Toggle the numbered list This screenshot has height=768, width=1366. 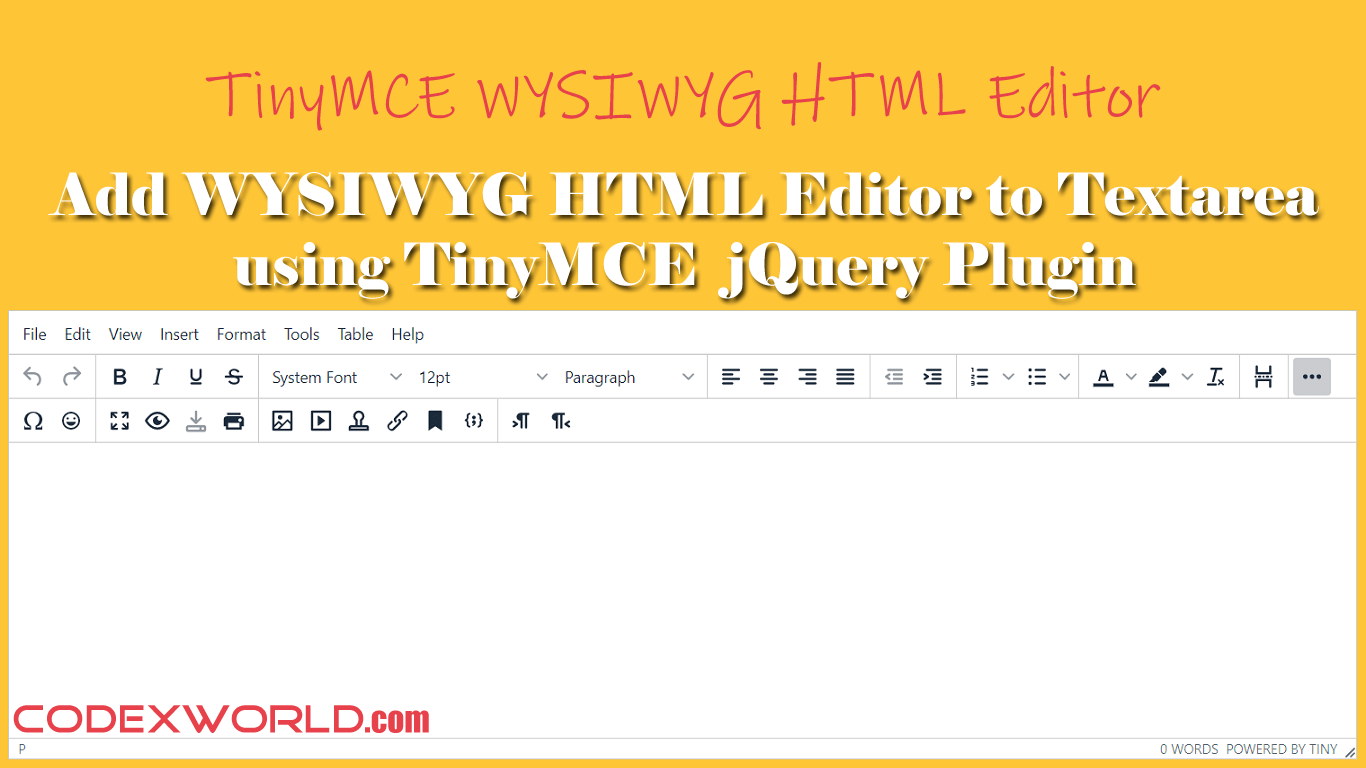coord(981,376)
